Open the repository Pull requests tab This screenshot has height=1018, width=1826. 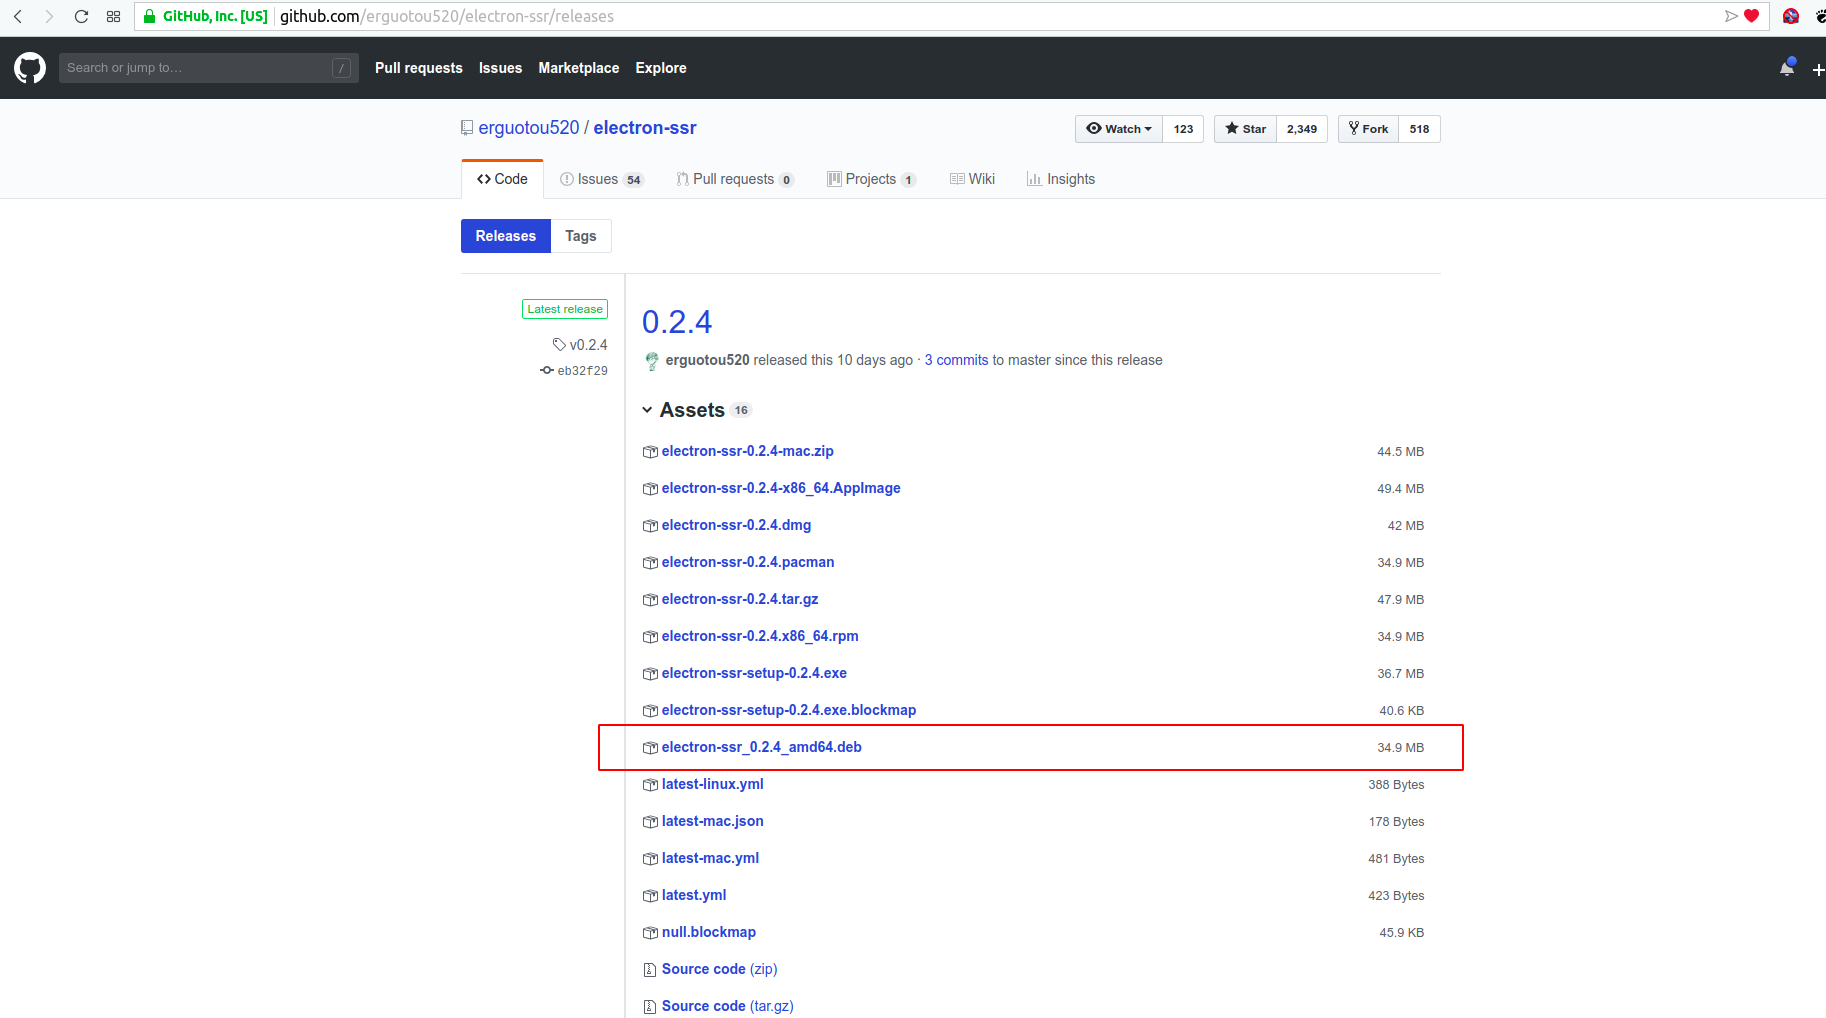tap(735, 179)
